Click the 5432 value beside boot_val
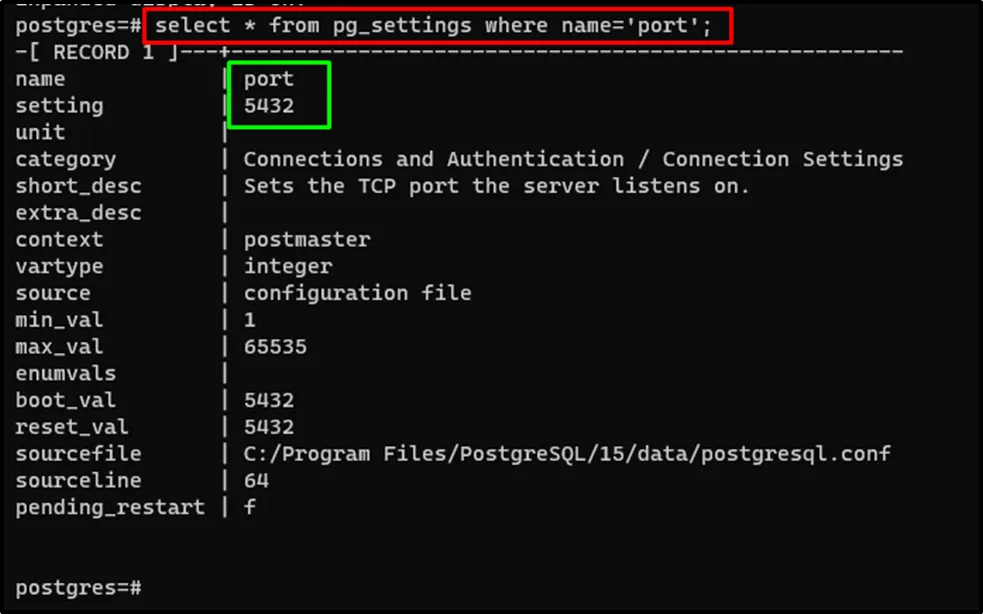This screenshot has height=614, width=983. [268, 401]
